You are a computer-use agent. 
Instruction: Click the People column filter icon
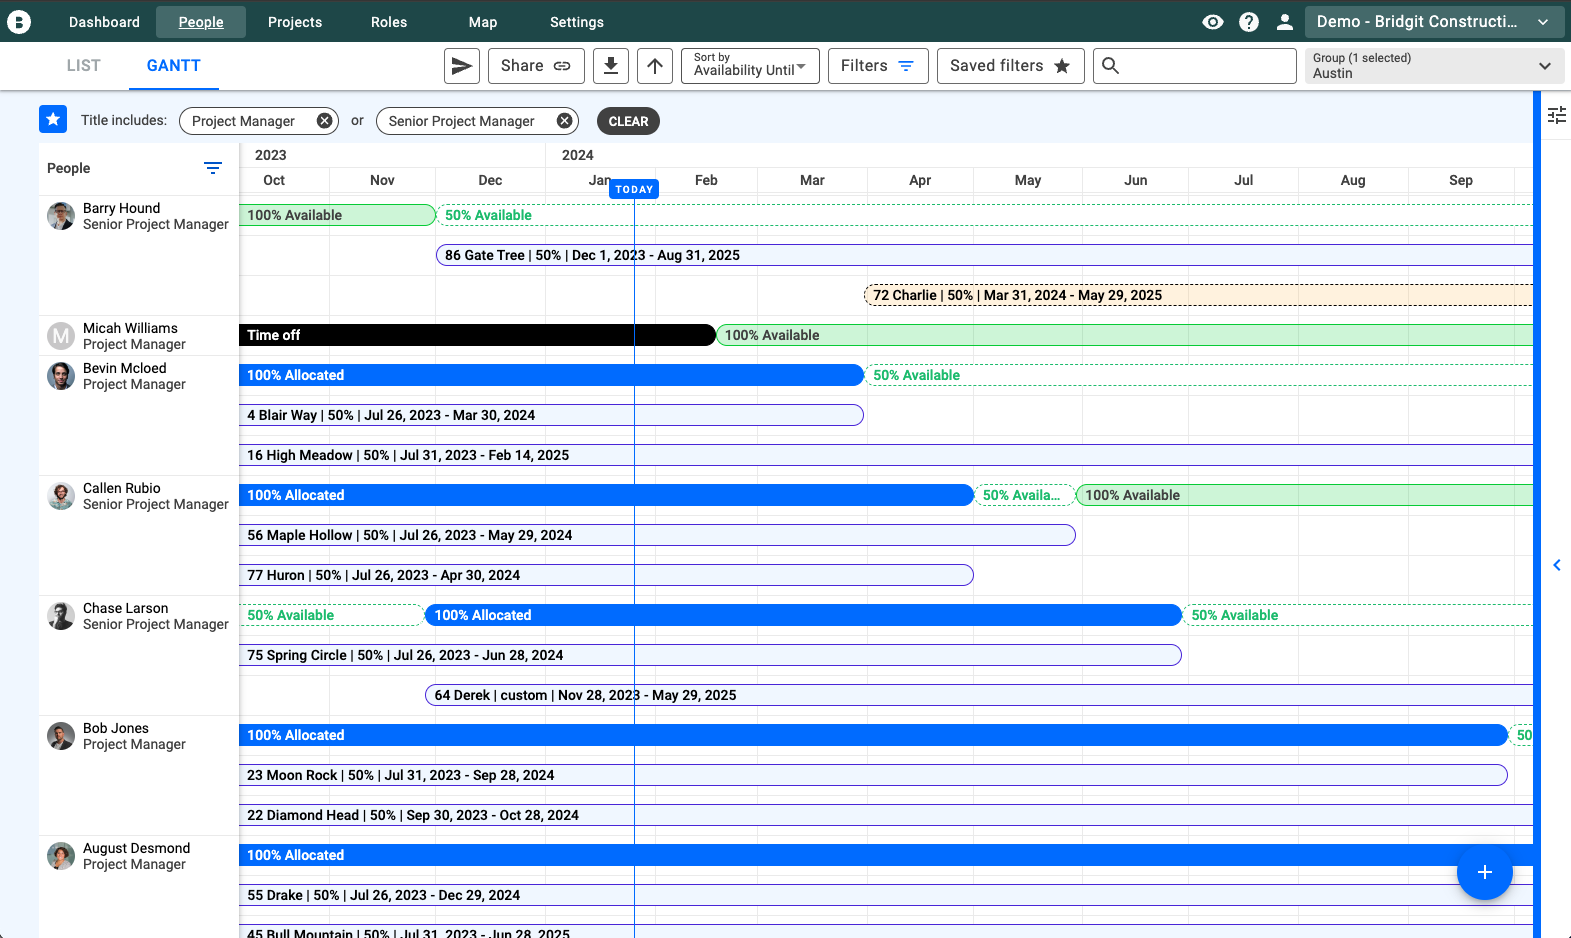click(x=212, y=168)
